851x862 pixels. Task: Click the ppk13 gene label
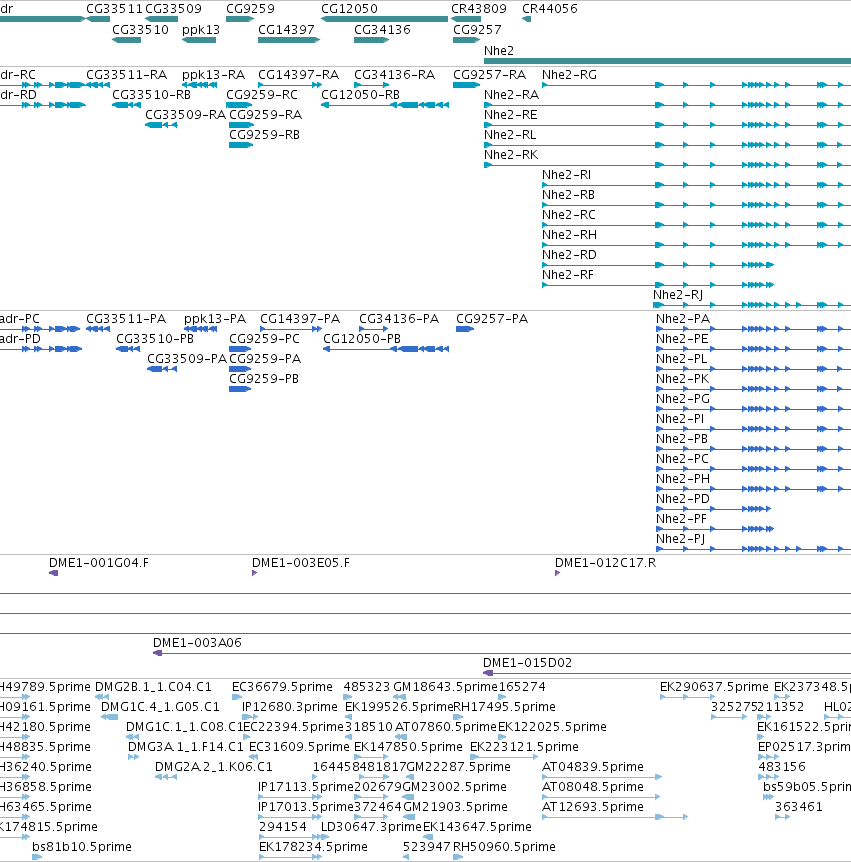[201, 30]
